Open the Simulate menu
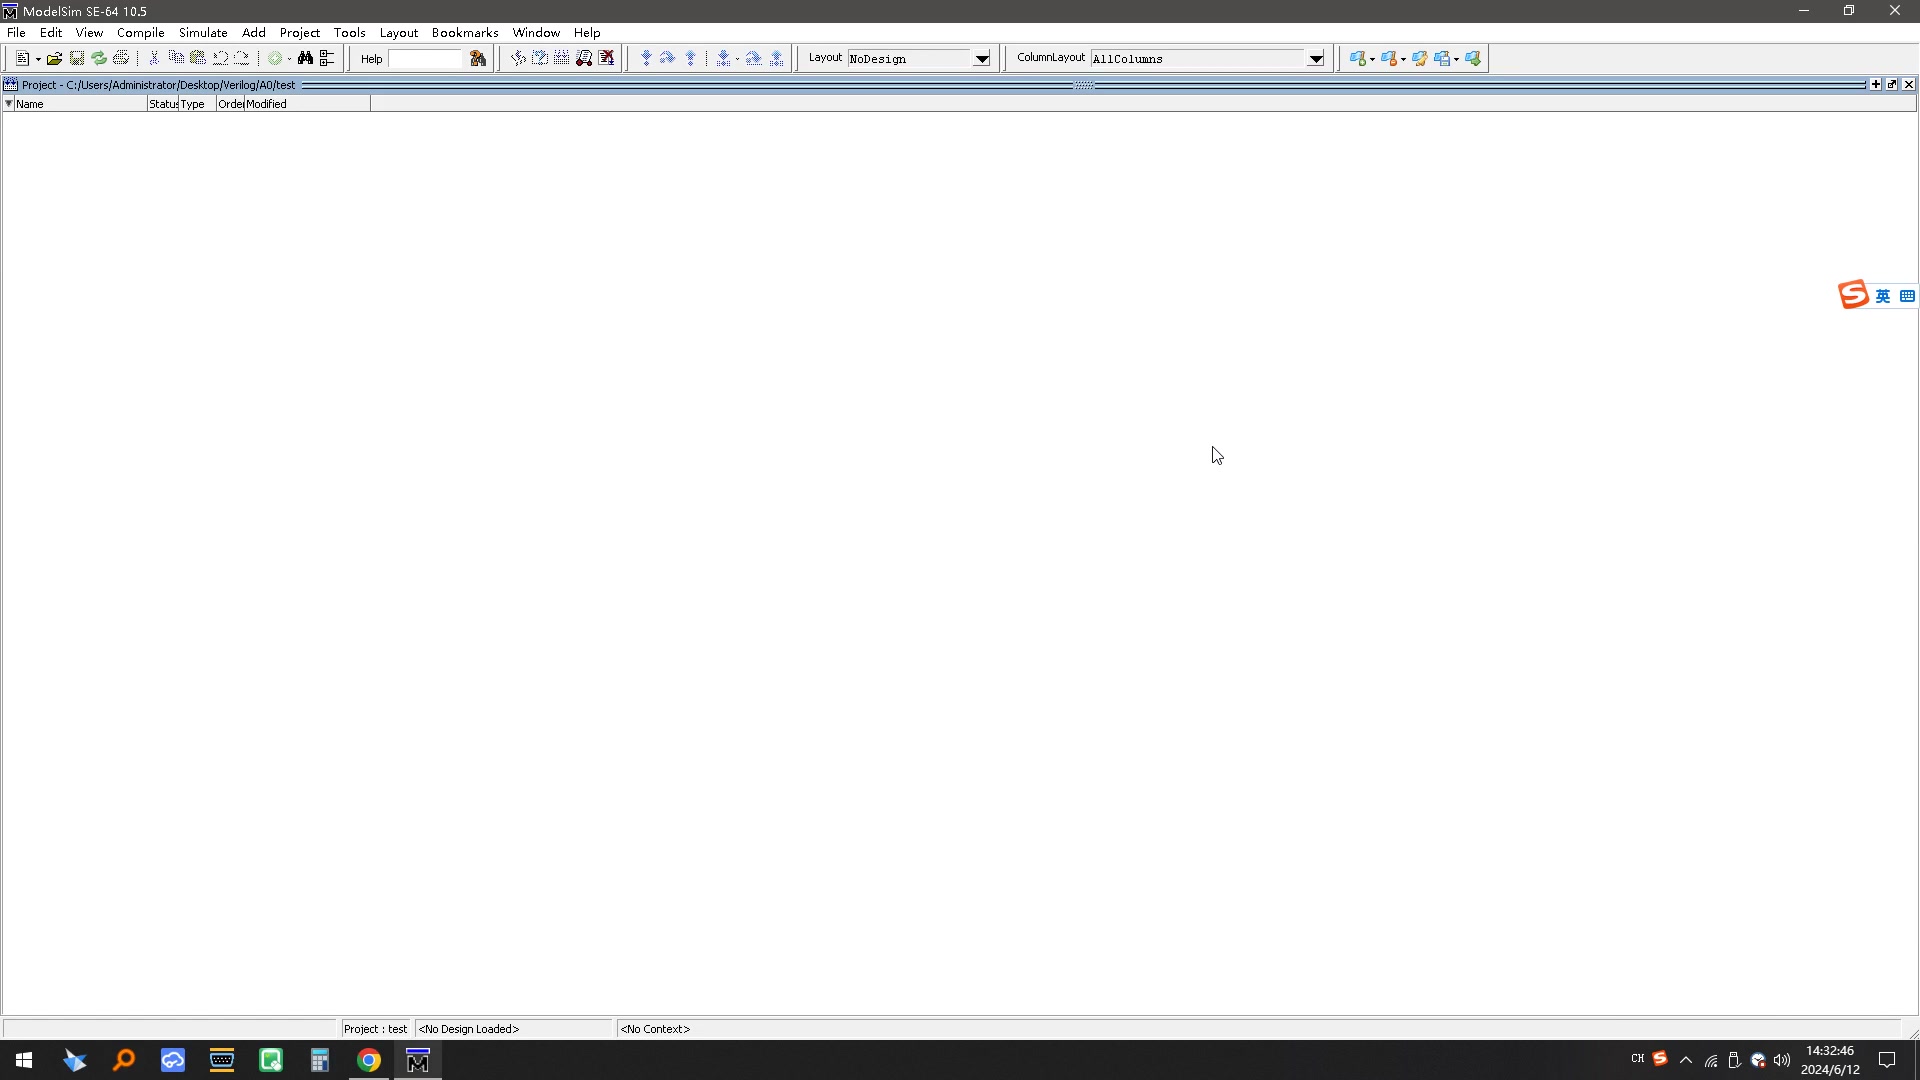Screen dimensions: 1920x1080 (203, 33)
